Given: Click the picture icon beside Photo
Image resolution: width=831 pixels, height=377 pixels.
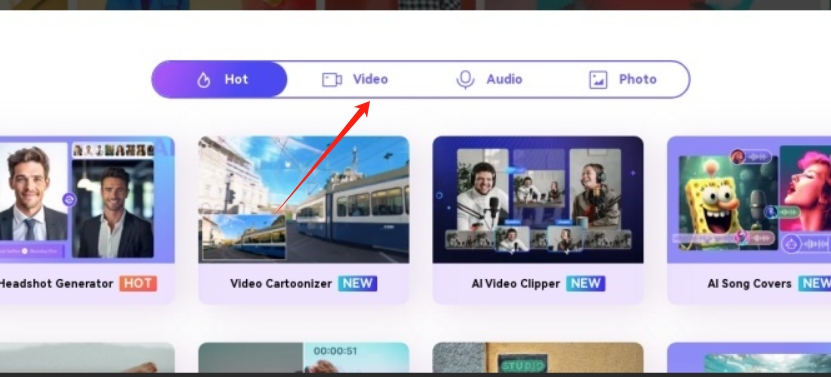Looking at the screenshot, I should tap(598, 80).
